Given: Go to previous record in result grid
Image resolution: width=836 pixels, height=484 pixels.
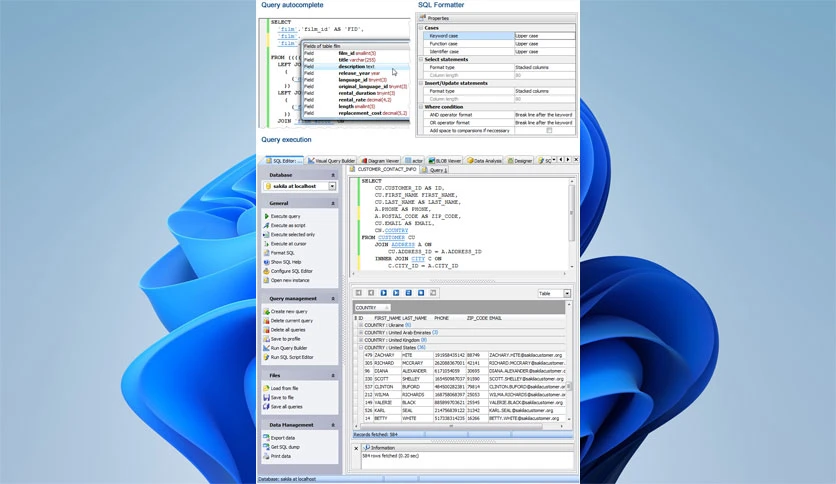Looking at the screenshot, I should click(x=371, y=293).
